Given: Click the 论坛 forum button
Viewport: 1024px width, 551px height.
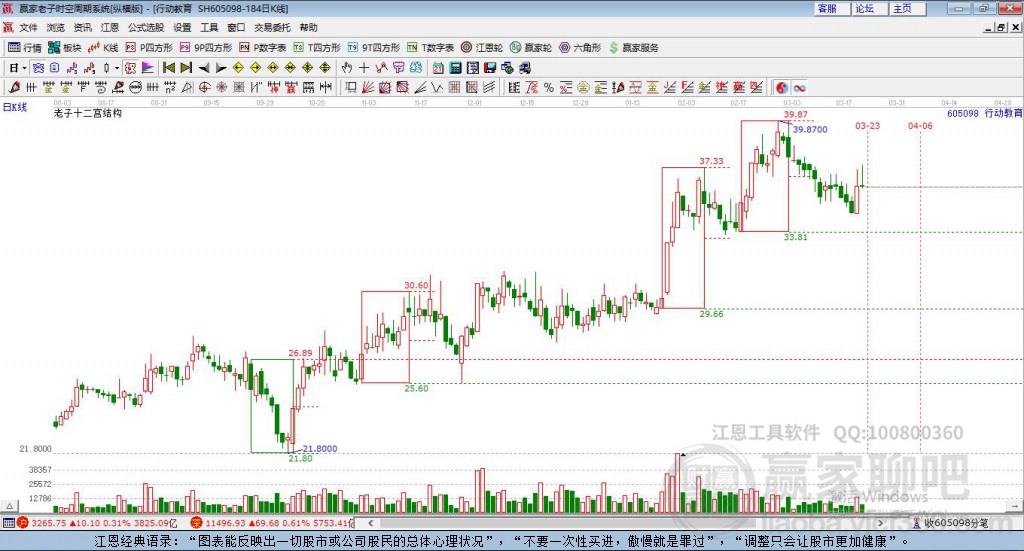Looking at the screenshot, I should (x=869, y=8).
